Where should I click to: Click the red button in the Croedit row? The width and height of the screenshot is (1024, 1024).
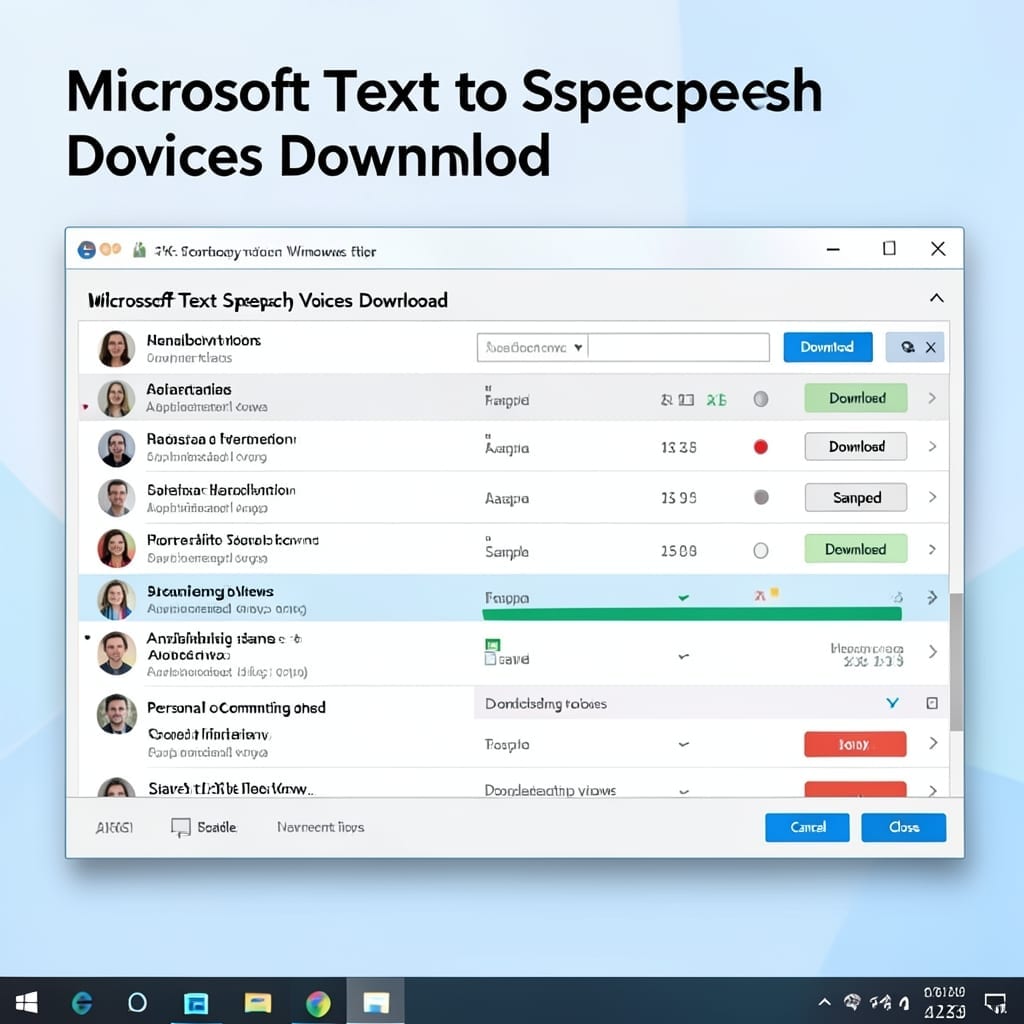pos(855,744)
